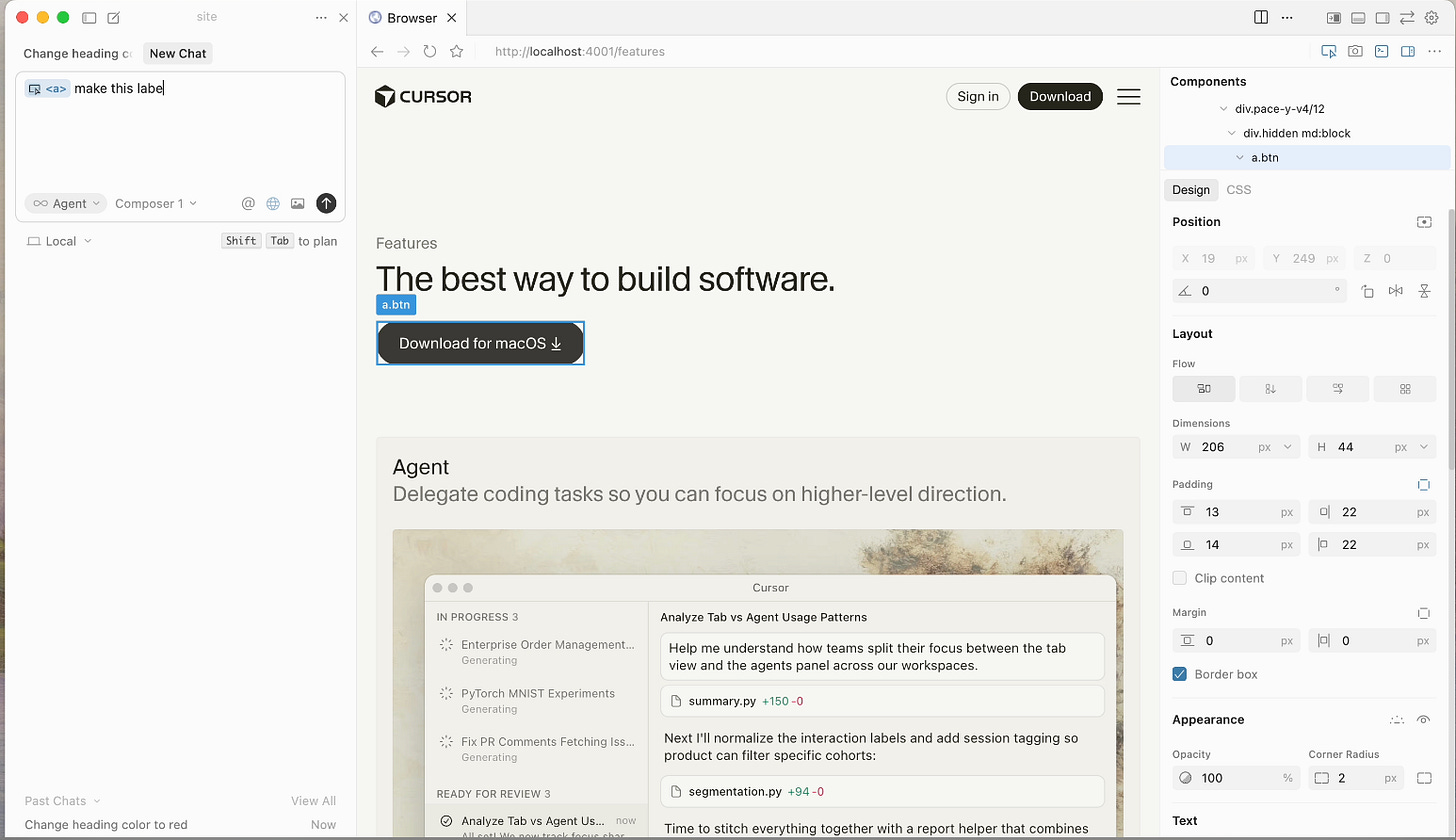The image size is (1456, 840).
Task: Click View All past chats
Action: 313,801
